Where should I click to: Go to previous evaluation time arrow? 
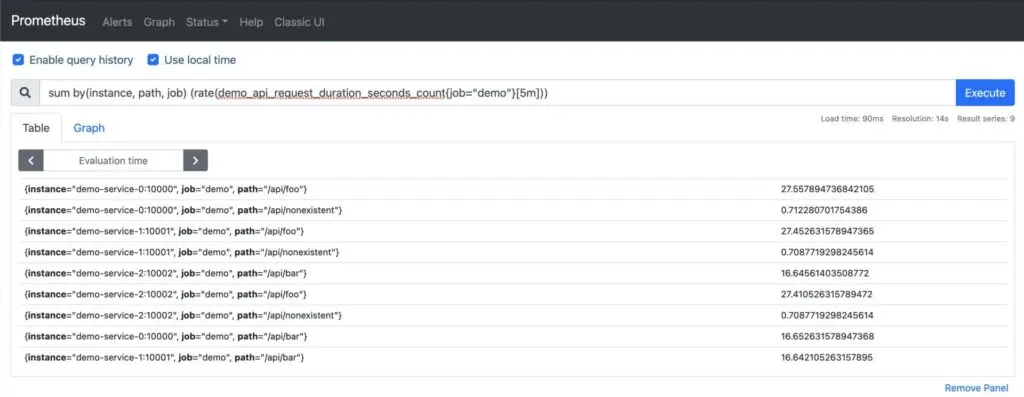pos(31,161)
